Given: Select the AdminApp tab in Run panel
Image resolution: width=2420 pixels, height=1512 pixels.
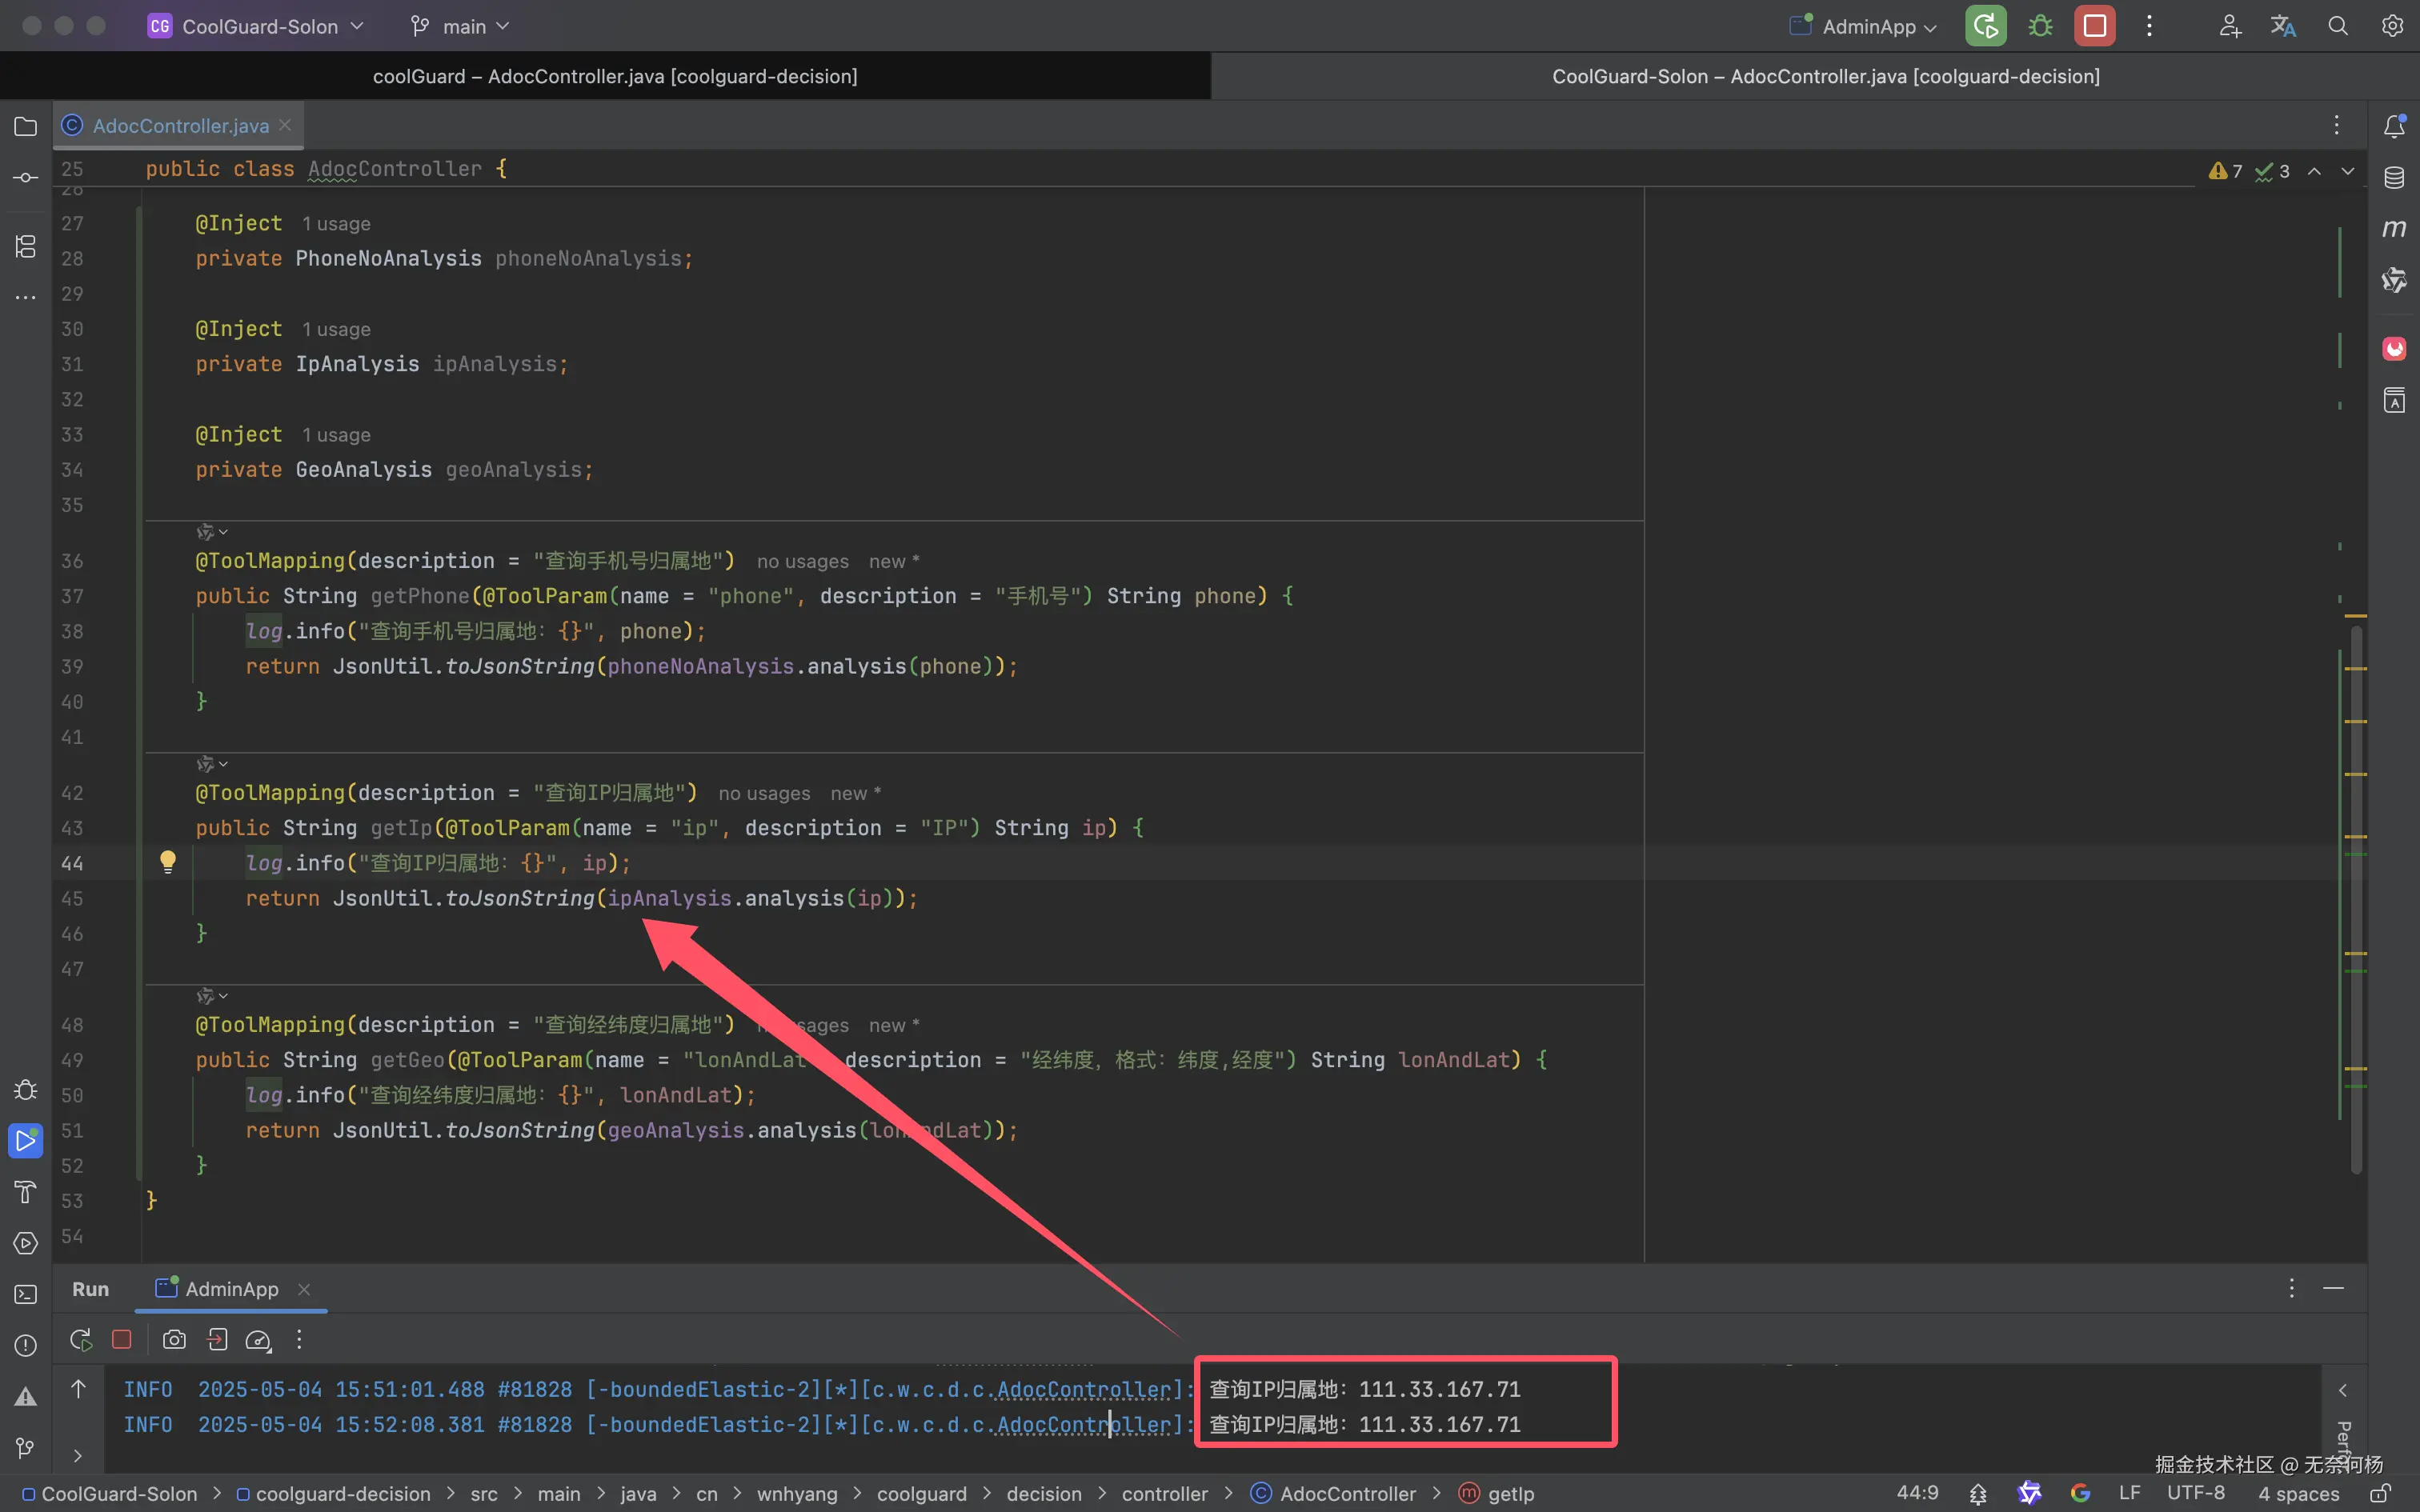Looking at the screenshot, I should 231,1289.
